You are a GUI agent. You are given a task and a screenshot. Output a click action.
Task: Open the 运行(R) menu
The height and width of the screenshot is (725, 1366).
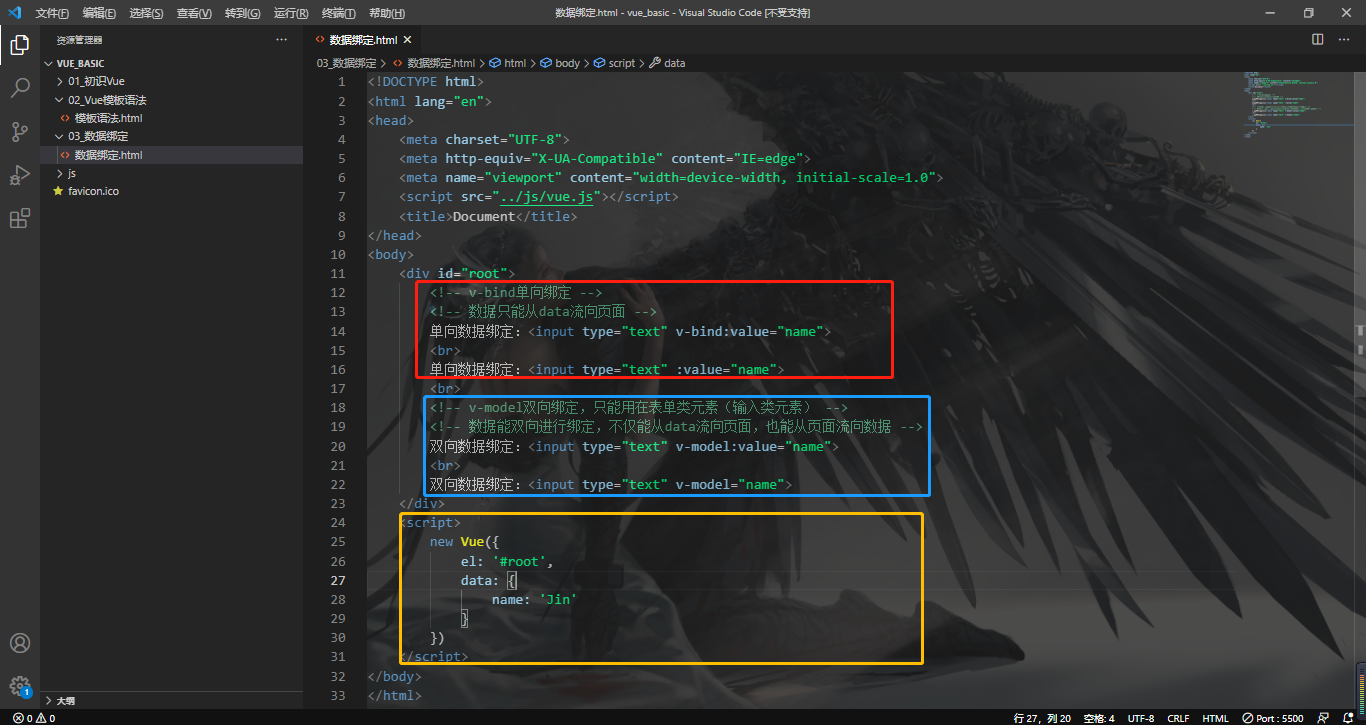tap(290, 13)
